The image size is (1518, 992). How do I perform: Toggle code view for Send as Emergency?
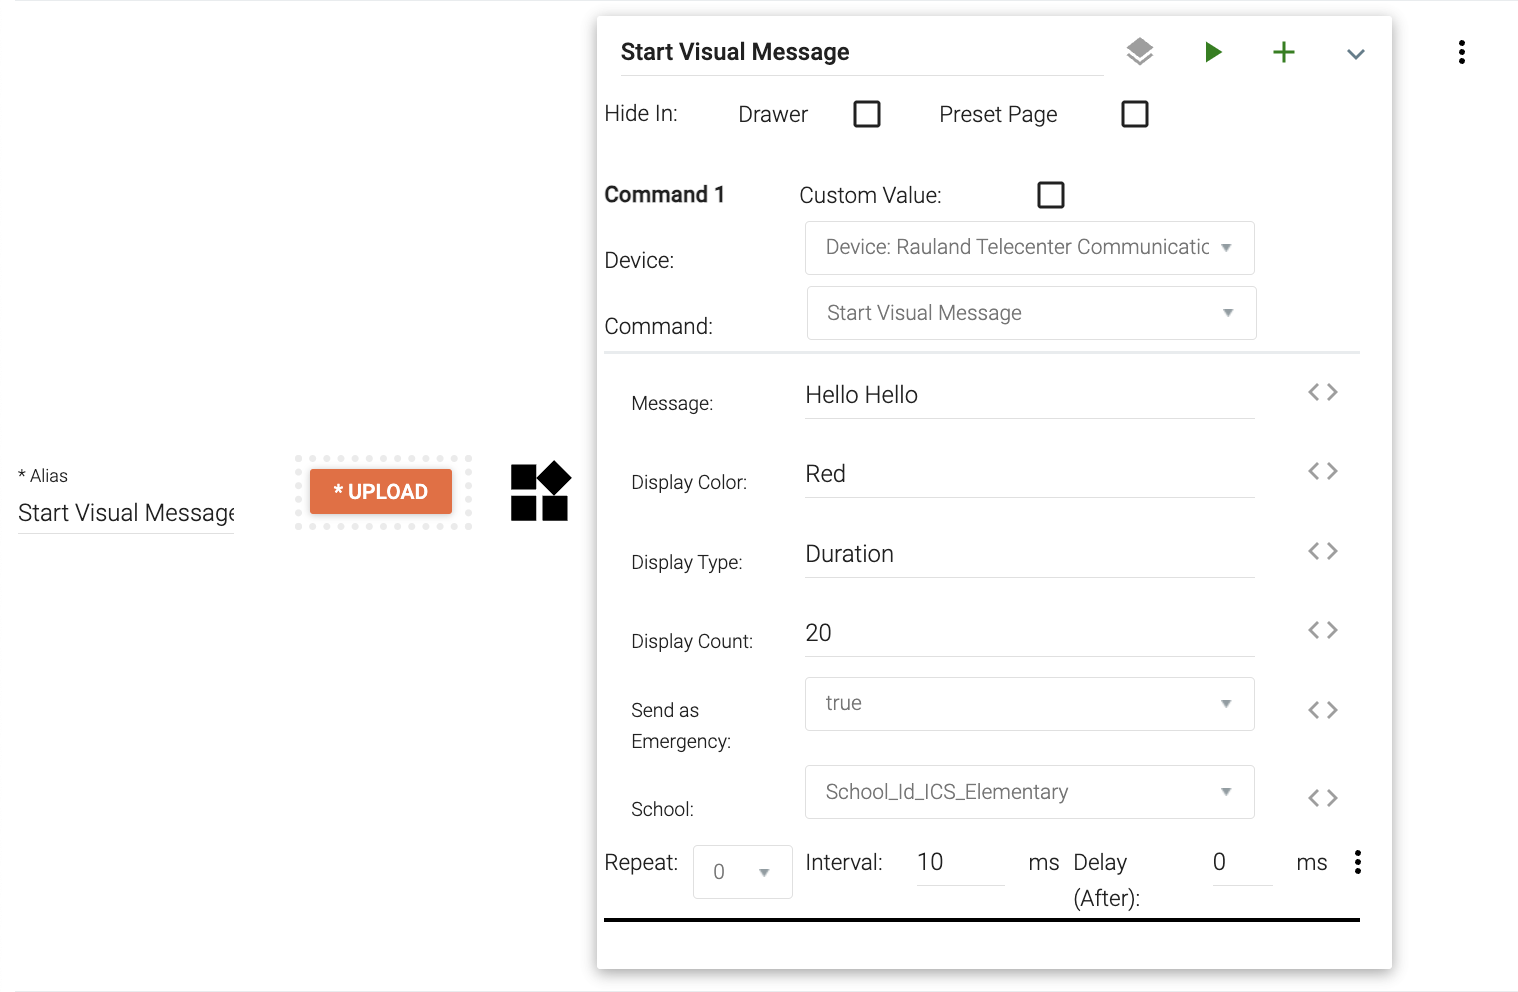1322,710
